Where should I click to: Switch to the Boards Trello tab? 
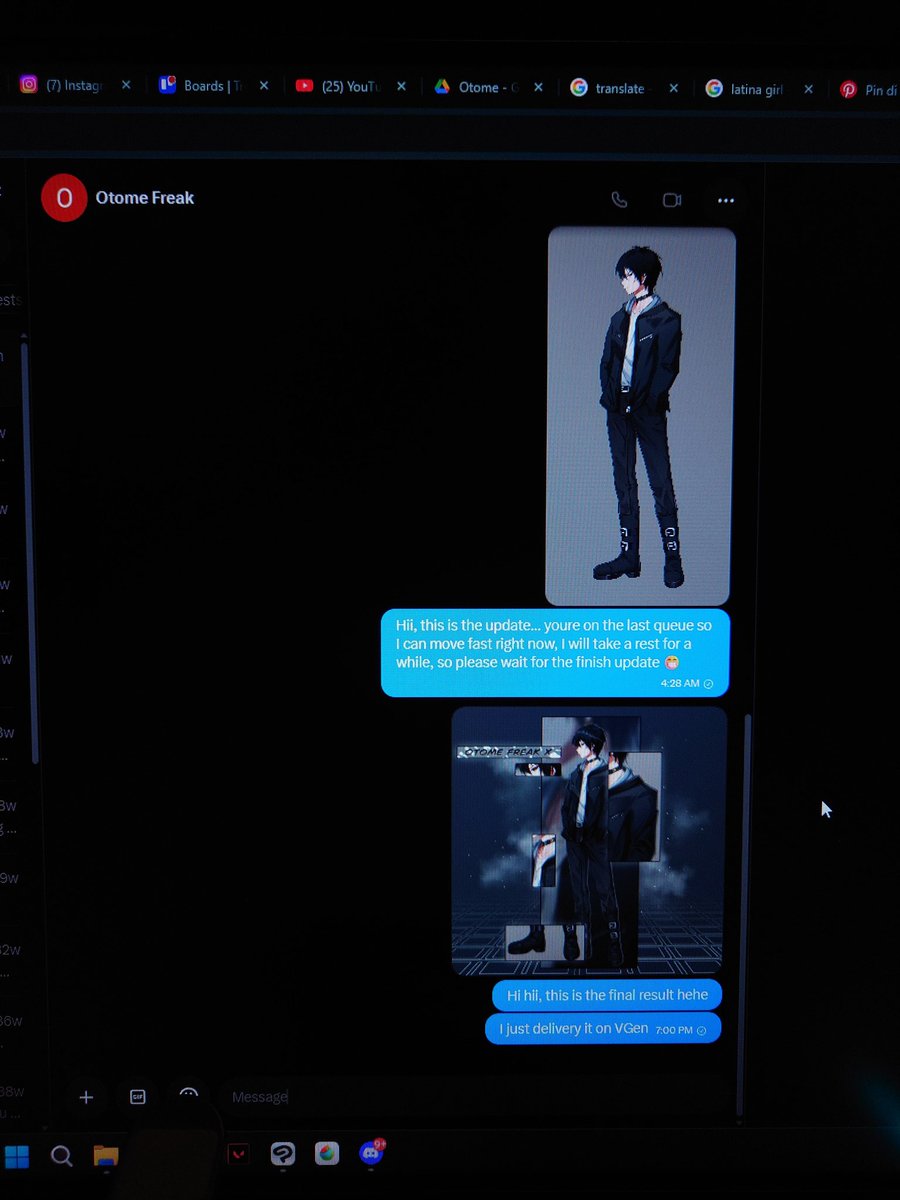pos(214,87)
